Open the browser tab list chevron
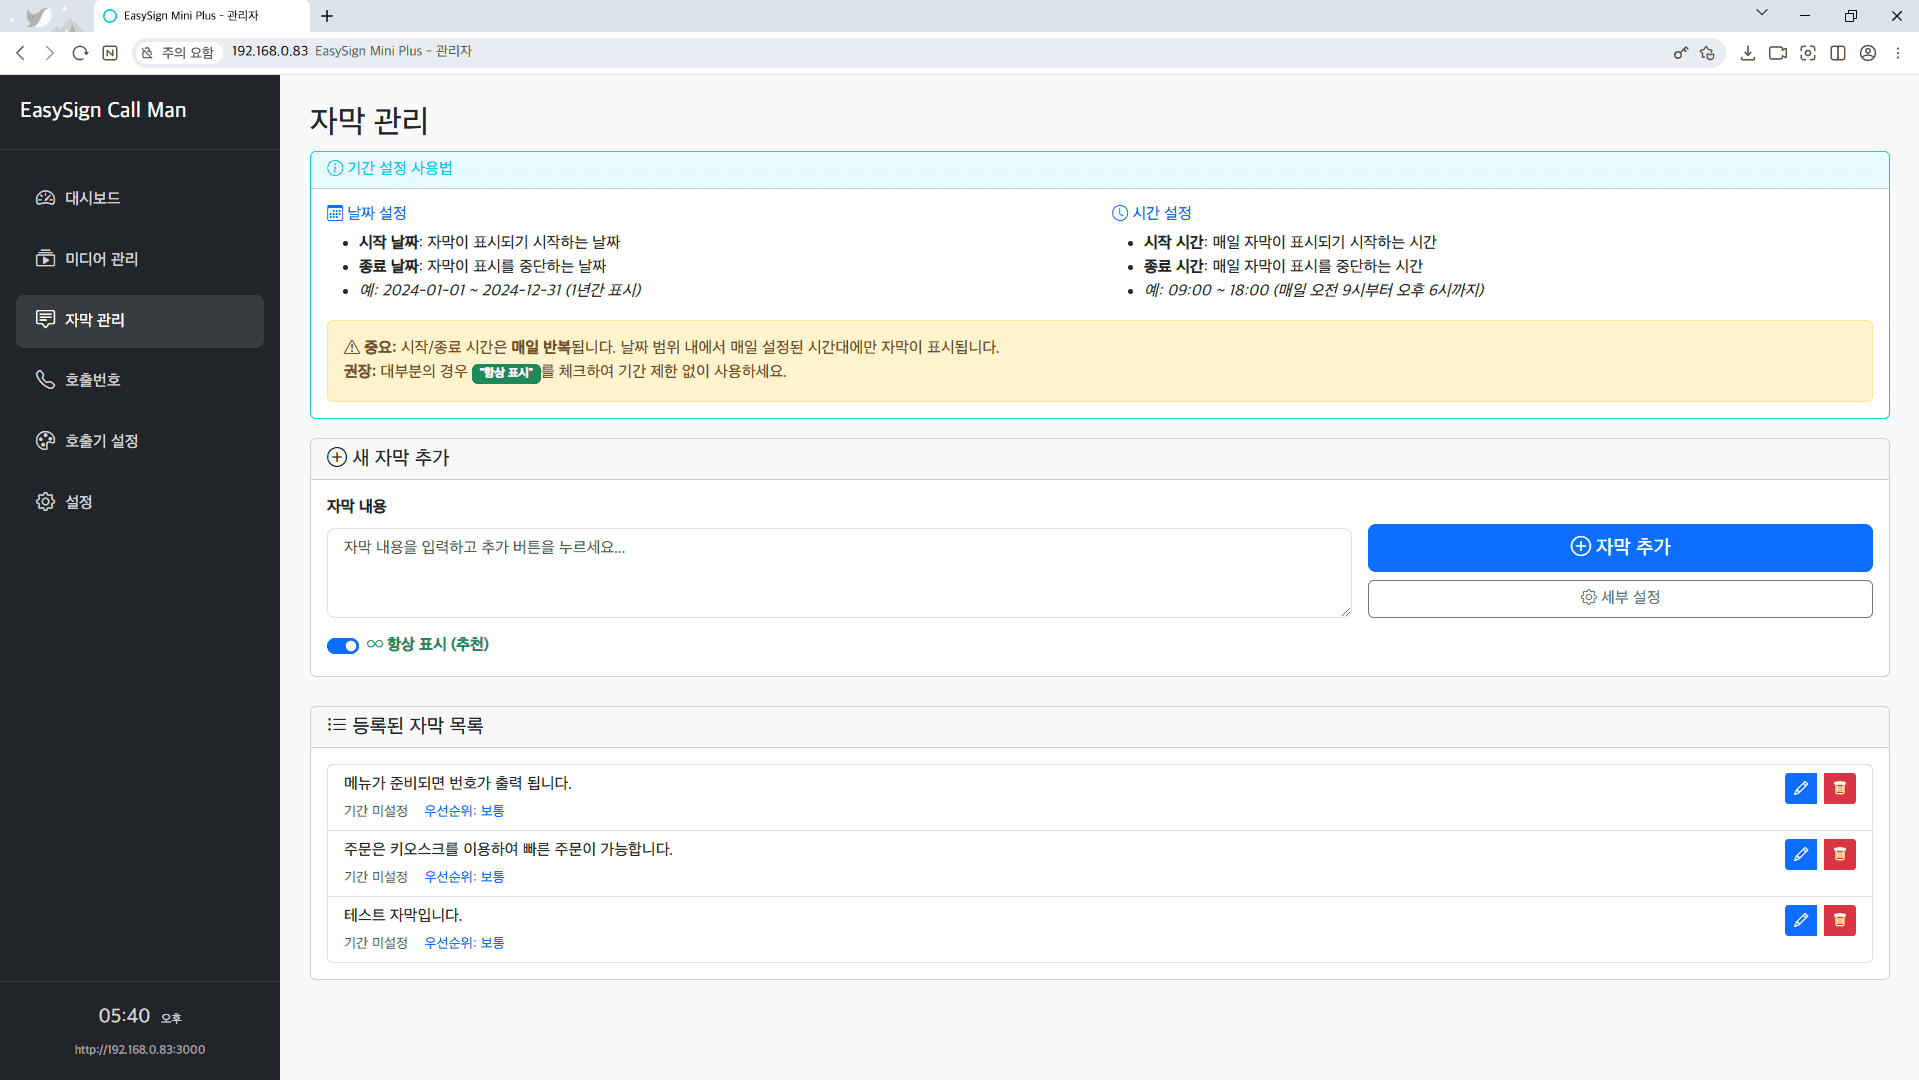Image resolution: width=1919 pixels, height=1080 pixels. click(1761, 14)
